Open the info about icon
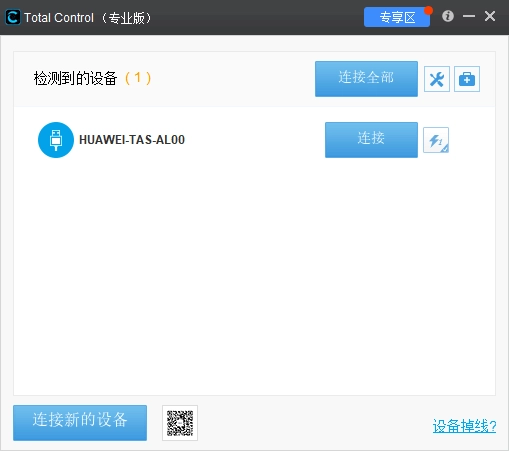509x451 pixels. (448, 16)
